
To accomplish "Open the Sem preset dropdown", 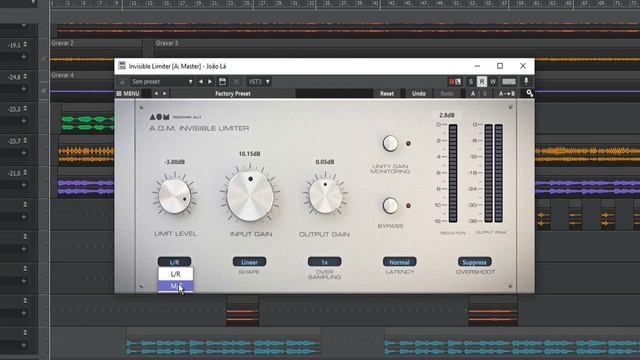I will [162, 82].
